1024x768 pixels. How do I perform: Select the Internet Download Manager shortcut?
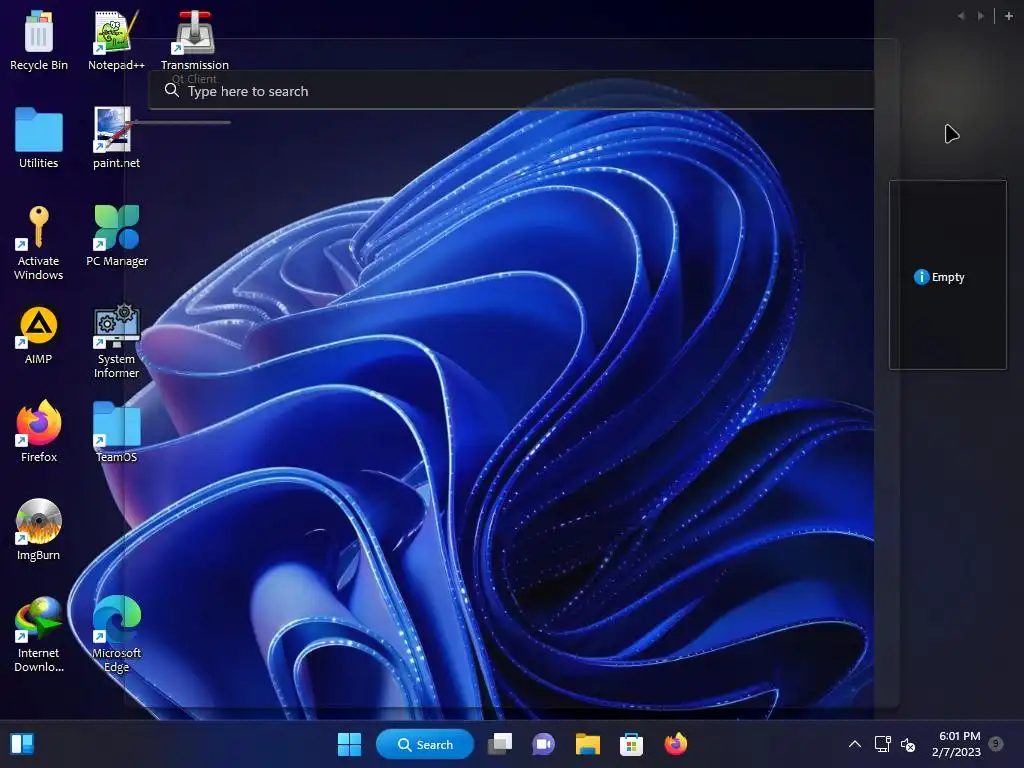pos(39,634)
